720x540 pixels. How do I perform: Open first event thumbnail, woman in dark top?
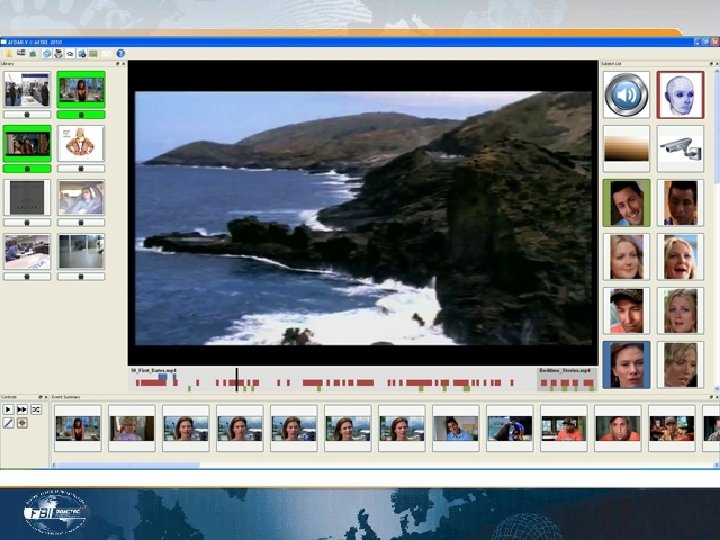pos(78,428)
